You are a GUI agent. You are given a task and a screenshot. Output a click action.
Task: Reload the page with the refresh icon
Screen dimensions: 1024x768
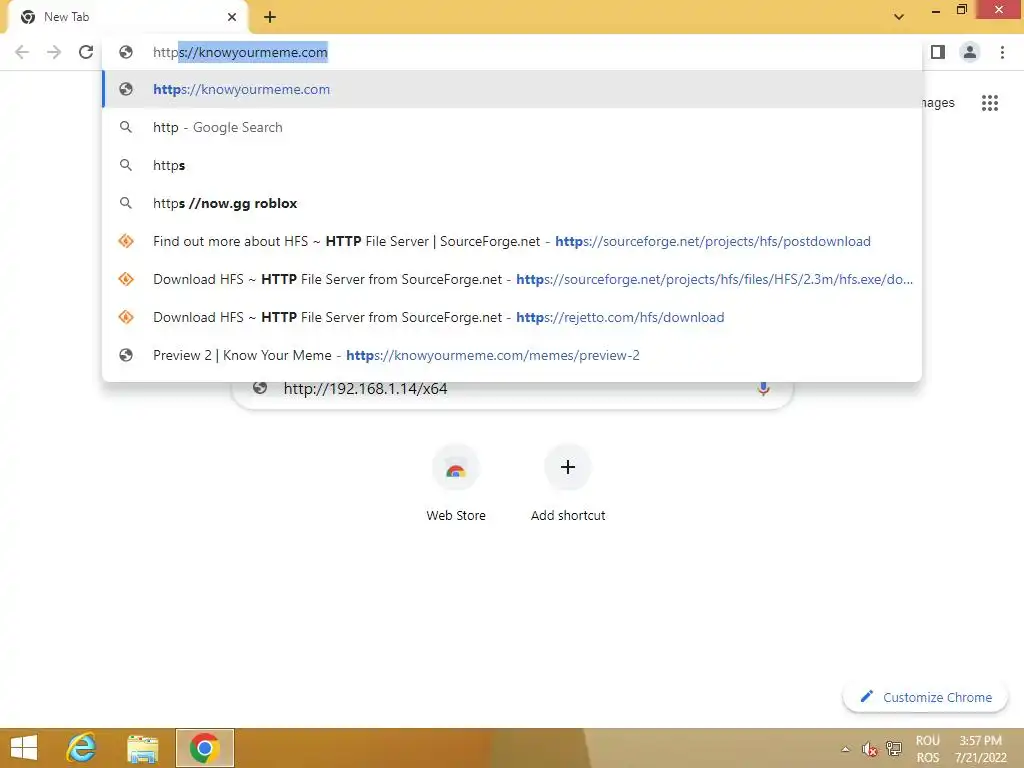click(86, 52)
